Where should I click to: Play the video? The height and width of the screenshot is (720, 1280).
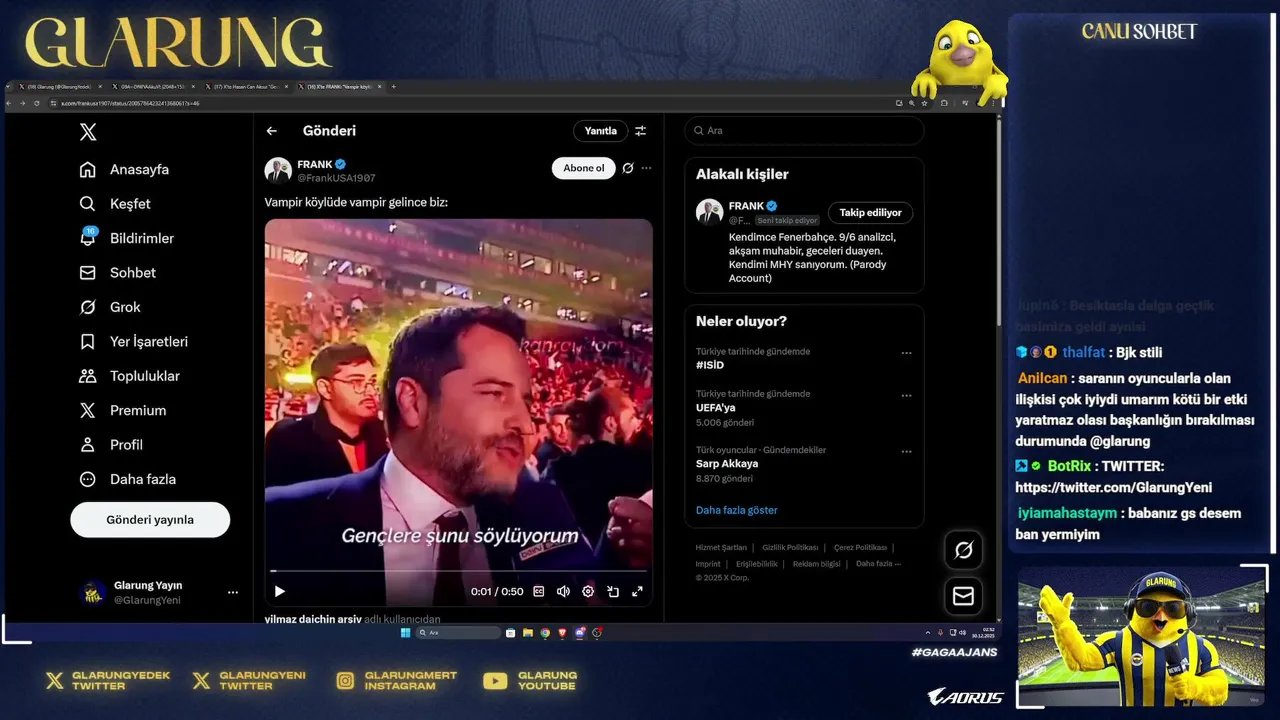point(280,591)
